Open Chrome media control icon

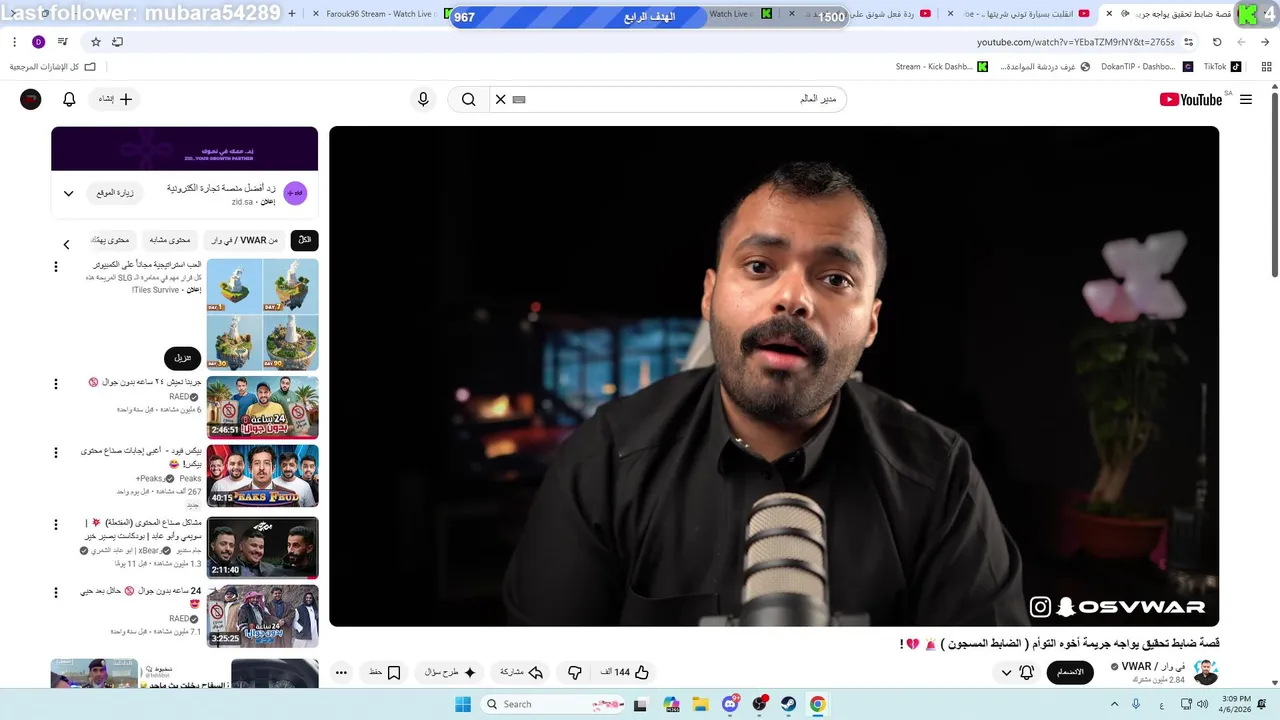pos(63,42)
